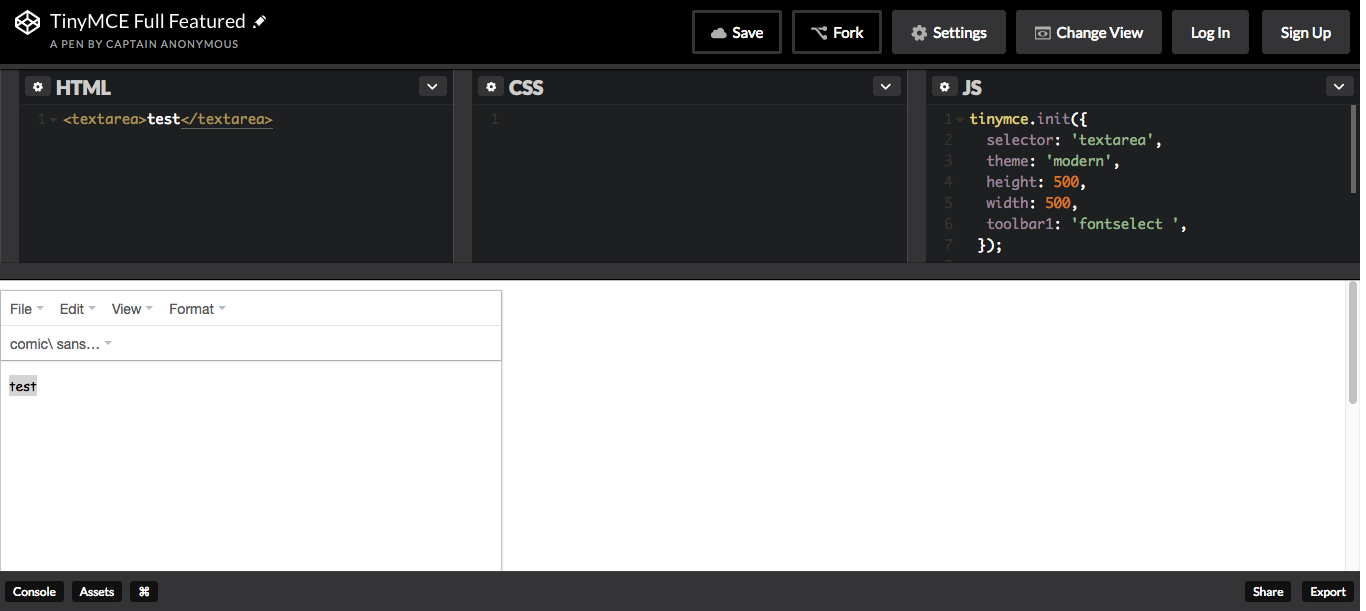Image resolution: width=1366 pixels, height=611 pixels.
Task: Open TinyMCE Format menu
Action: point(197,309)
